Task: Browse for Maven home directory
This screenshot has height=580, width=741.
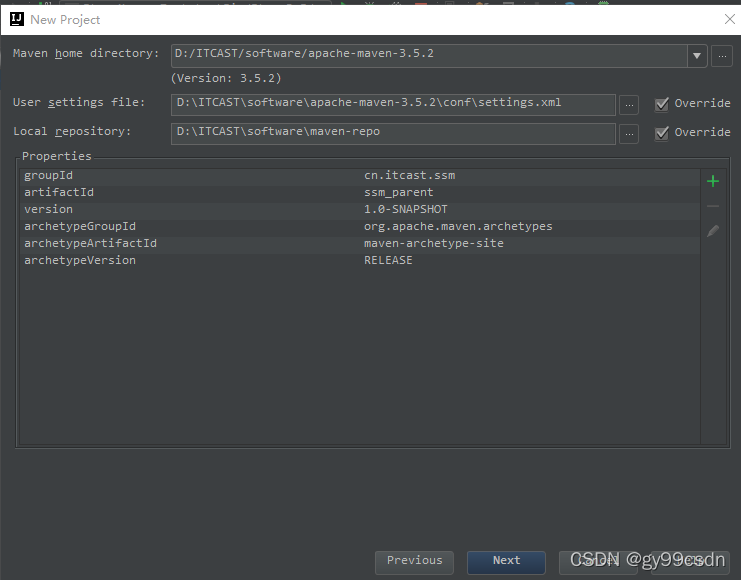Action: [x=722, y=56]
